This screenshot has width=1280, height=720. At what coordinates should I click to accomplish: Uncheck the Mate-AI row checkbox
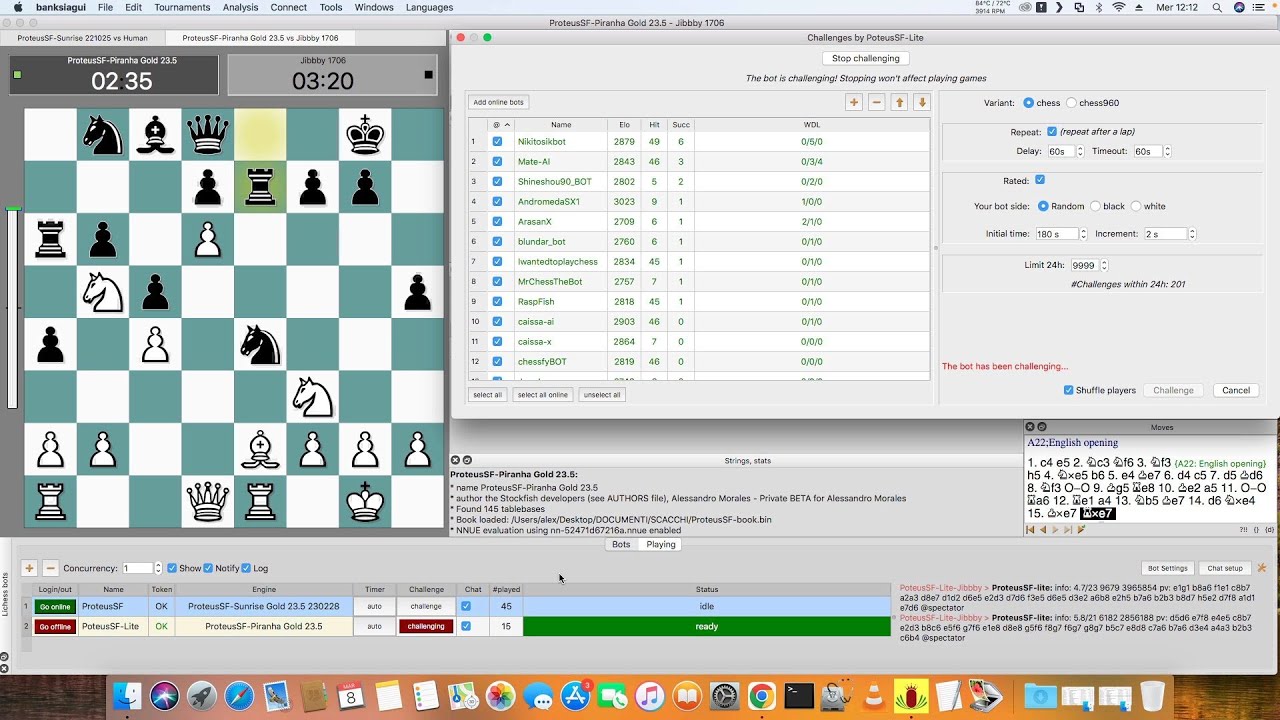click(497, 162)
